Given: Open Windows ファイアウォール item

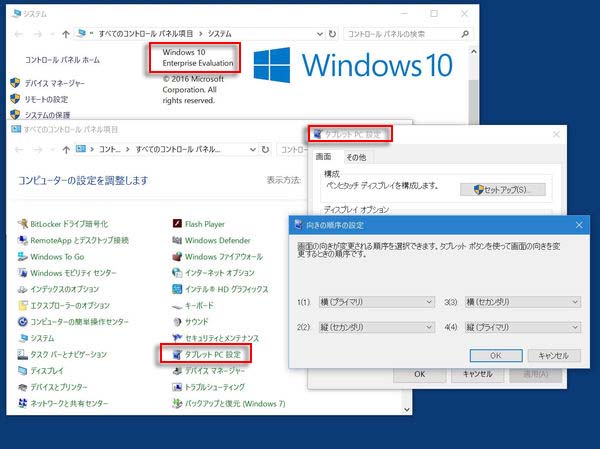Looking at the screenshot, I should click(x=218, y=257).
